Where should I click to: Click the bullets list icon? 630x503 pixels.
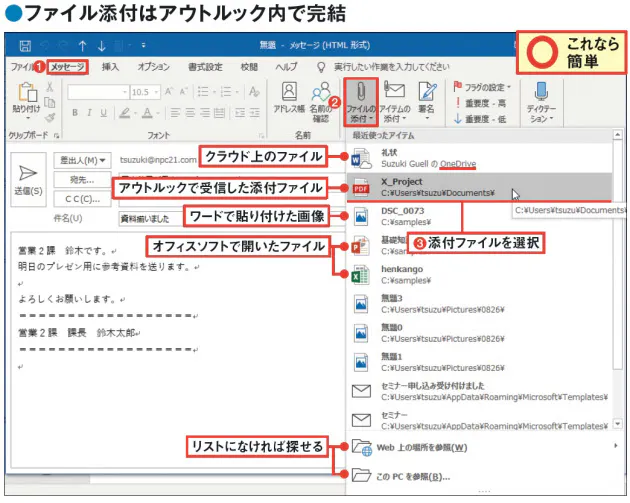tap(203, 92)
